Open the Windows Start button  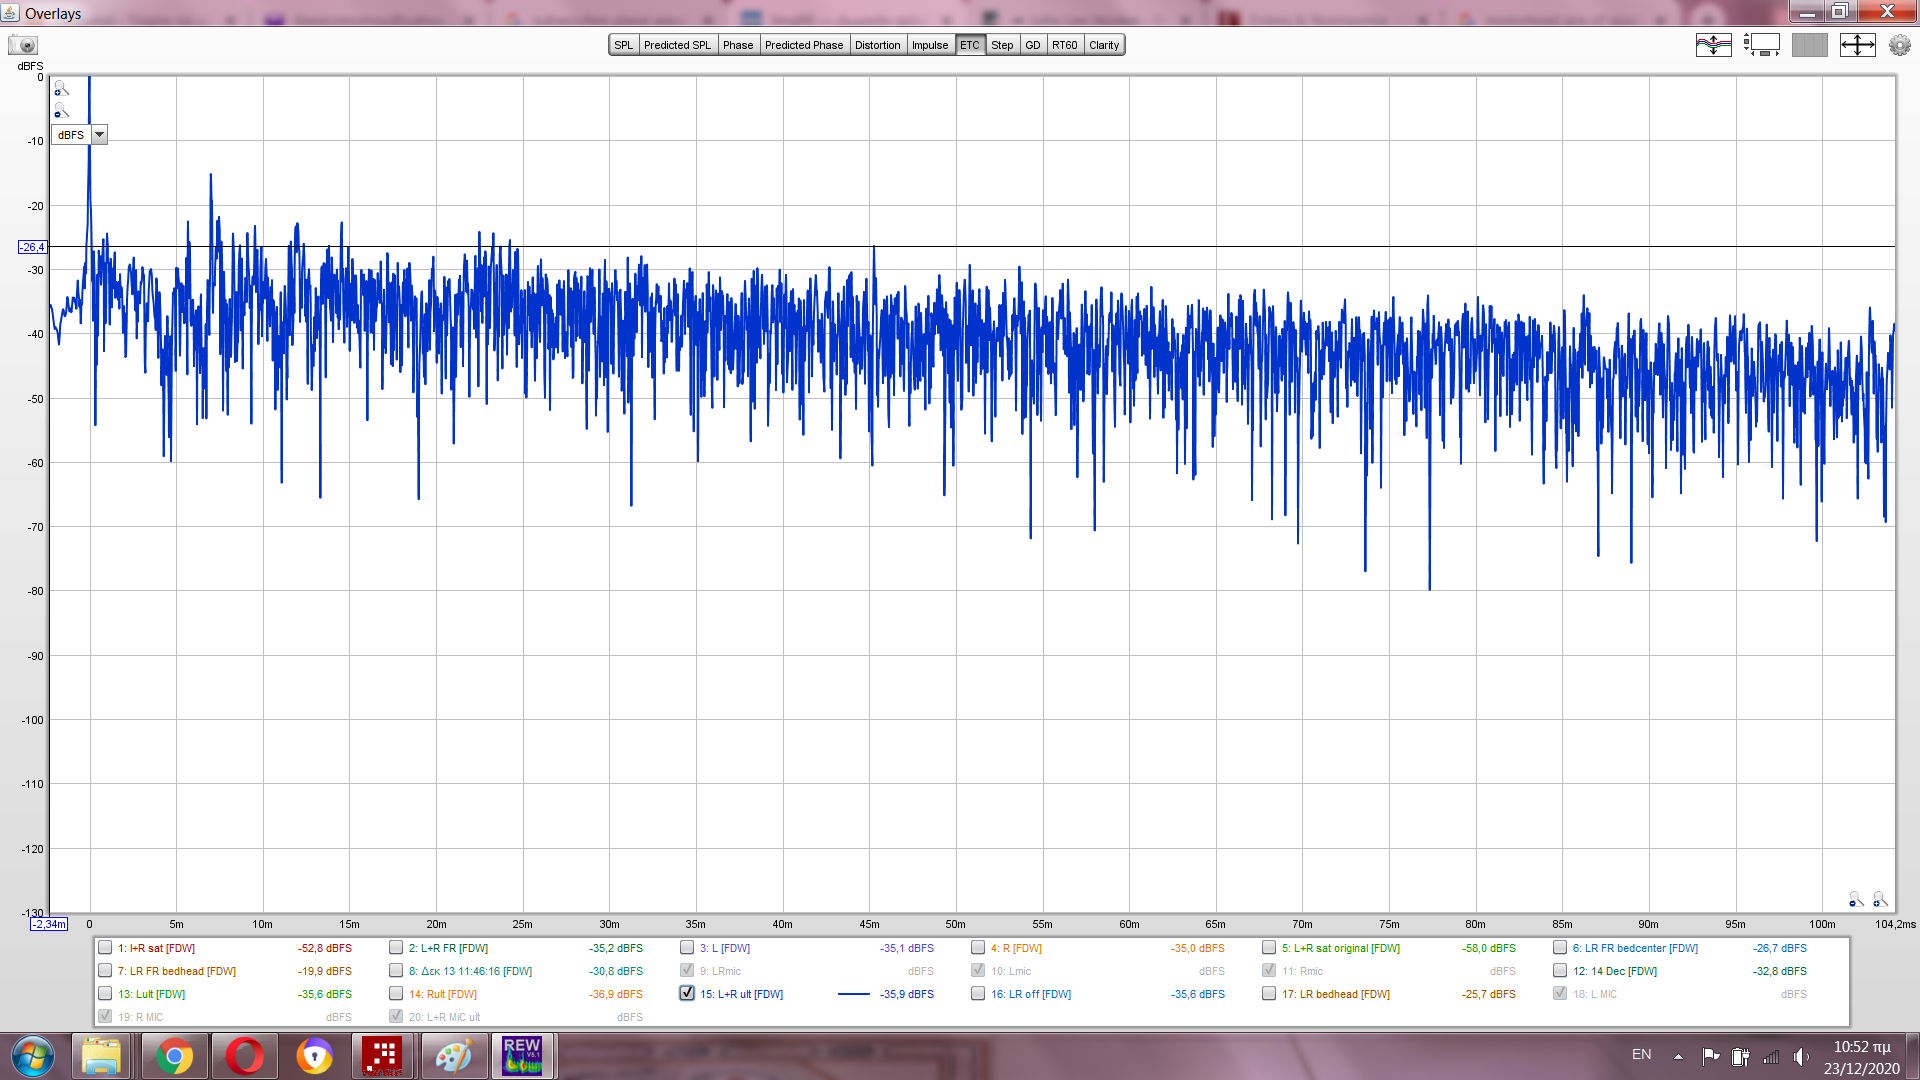point(32,1056)
